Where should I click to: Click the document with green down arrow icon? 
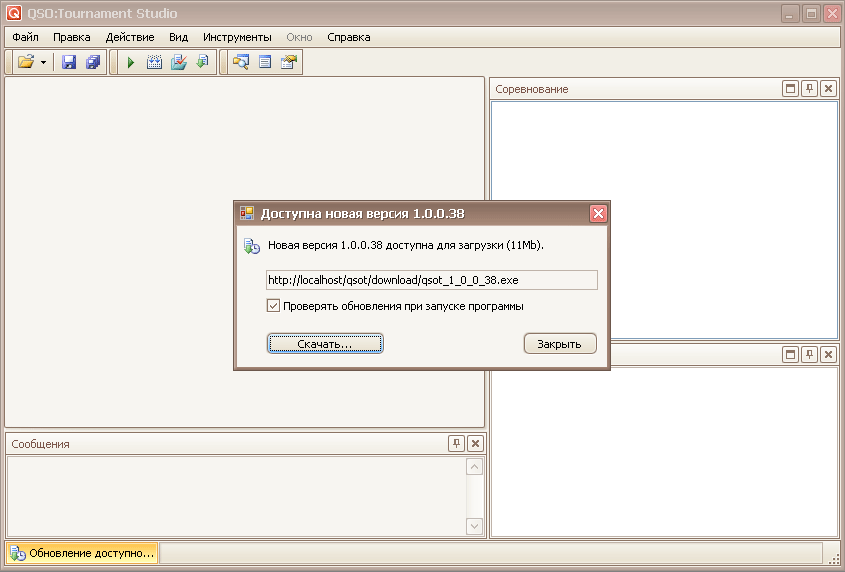coord(203,62)
